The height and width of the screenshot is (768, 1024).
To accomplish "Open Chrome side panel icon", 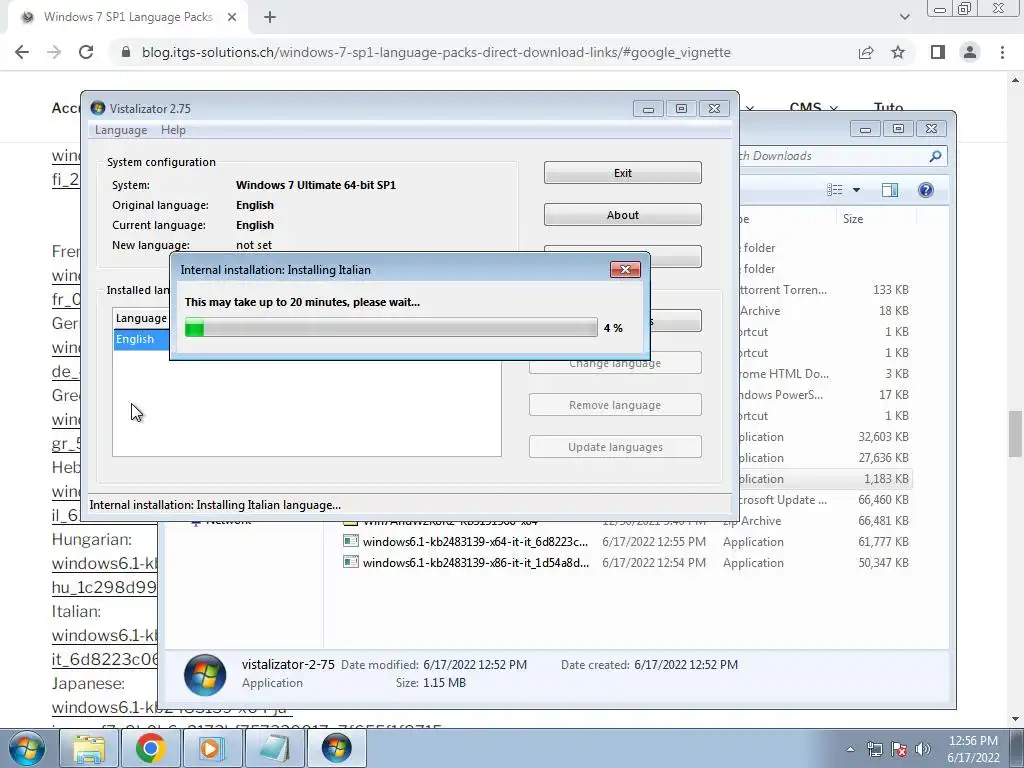I will click(938, 52).
